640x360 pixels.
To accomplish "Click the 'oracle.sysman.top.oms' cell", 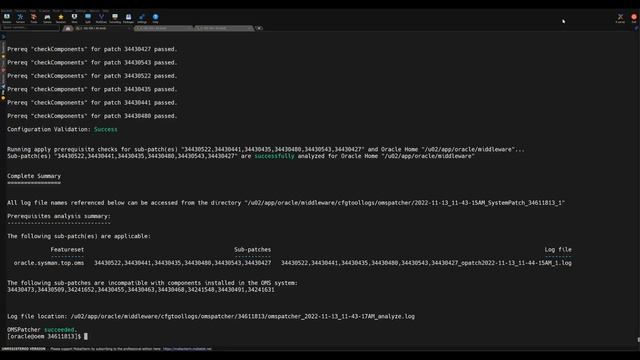I will (x=49, y=263).
